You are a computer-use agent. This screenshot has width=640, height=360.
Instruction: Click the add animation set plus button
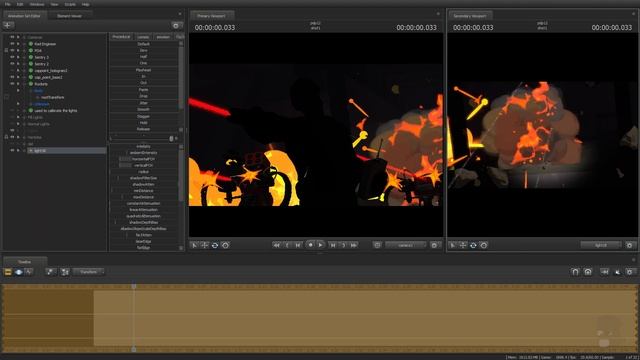pos(8,25)
